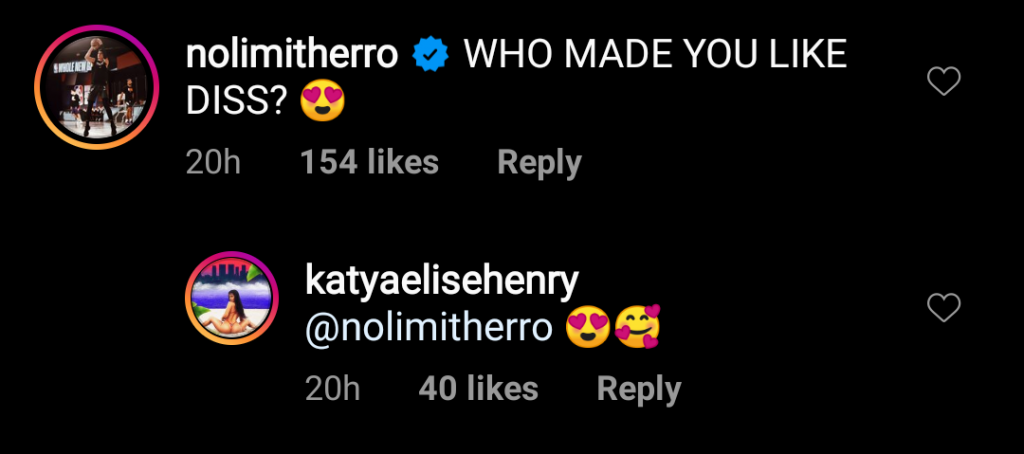This screenshot has width=1024, height=454.
Task: View the 154 likes list
Action: 369,162
